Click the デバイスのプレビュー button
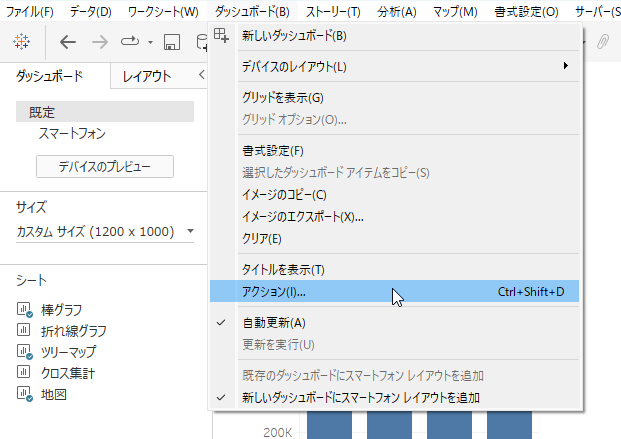Screen dimensions: 621x439 pos(104,166)
